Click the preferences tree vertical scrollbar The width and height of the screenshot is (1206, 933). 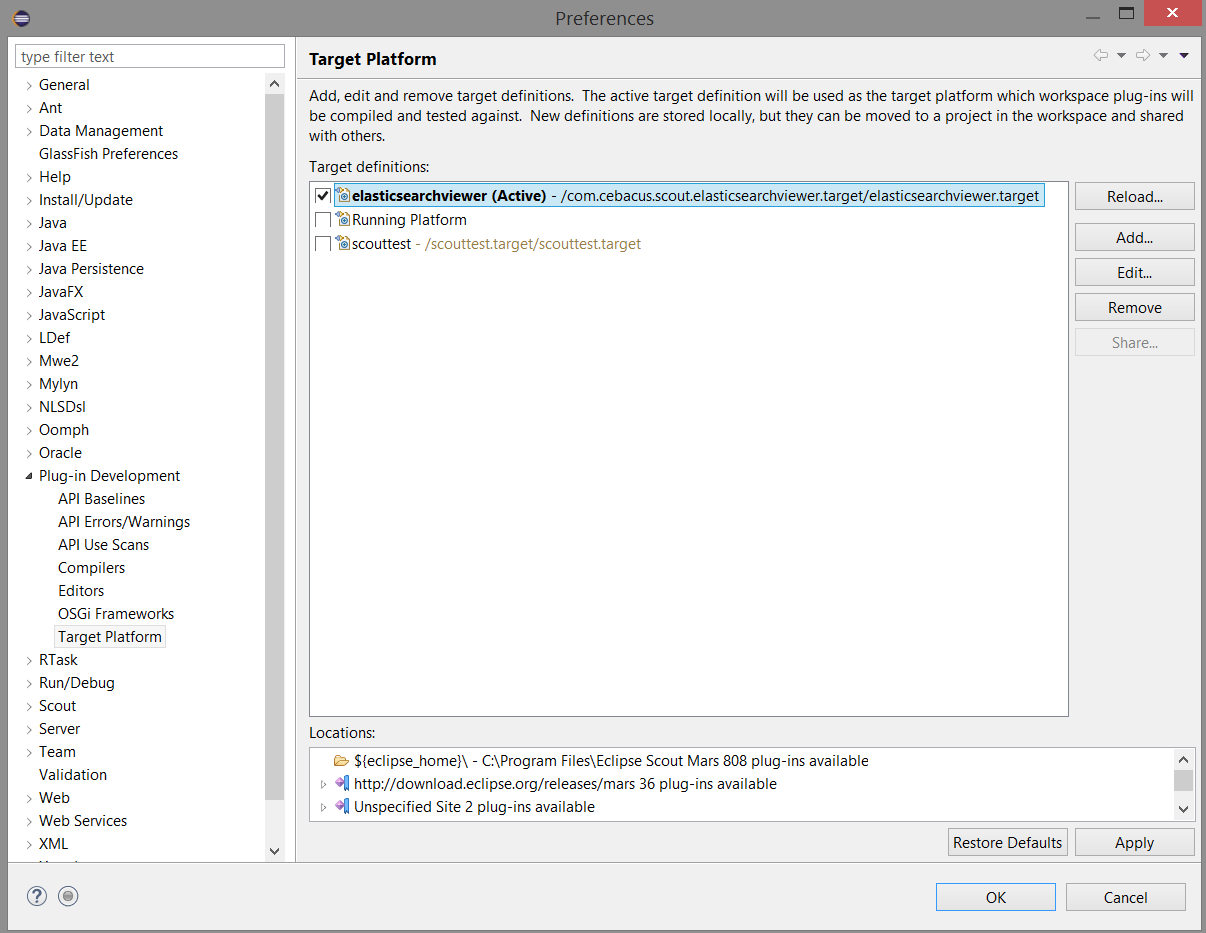click(275, 440)
